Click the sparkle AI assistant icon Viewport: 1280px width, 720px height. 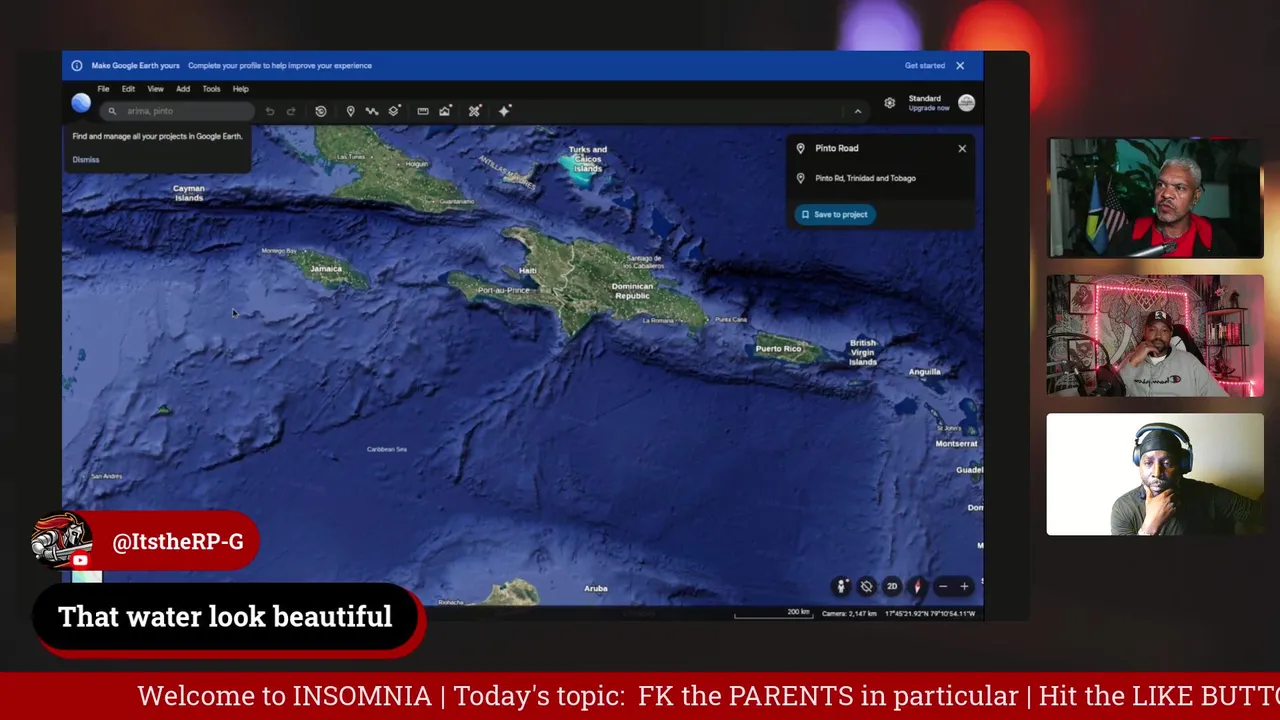click(504, 111)
